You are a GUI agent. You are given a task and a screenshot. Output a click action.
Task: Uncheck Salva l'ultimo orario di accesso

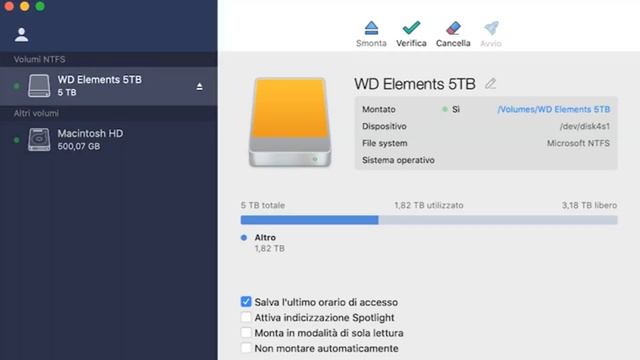click(246, 302)
